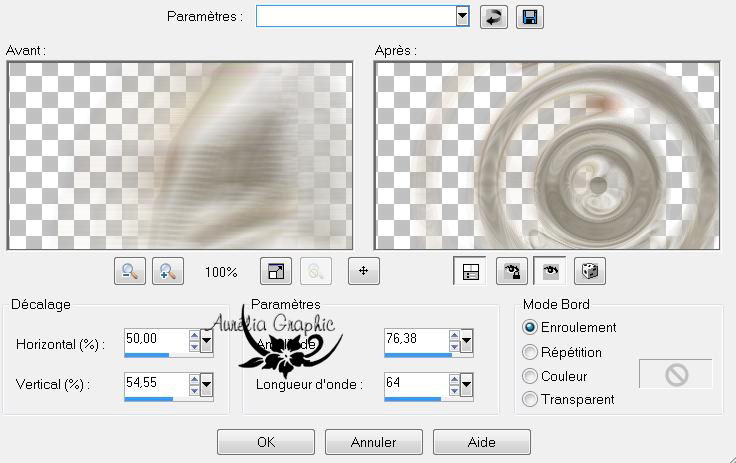The height and width of the screenshot is (463, 736).
Task: Select the Transparent edge mode
Action: tap(530, 399)
